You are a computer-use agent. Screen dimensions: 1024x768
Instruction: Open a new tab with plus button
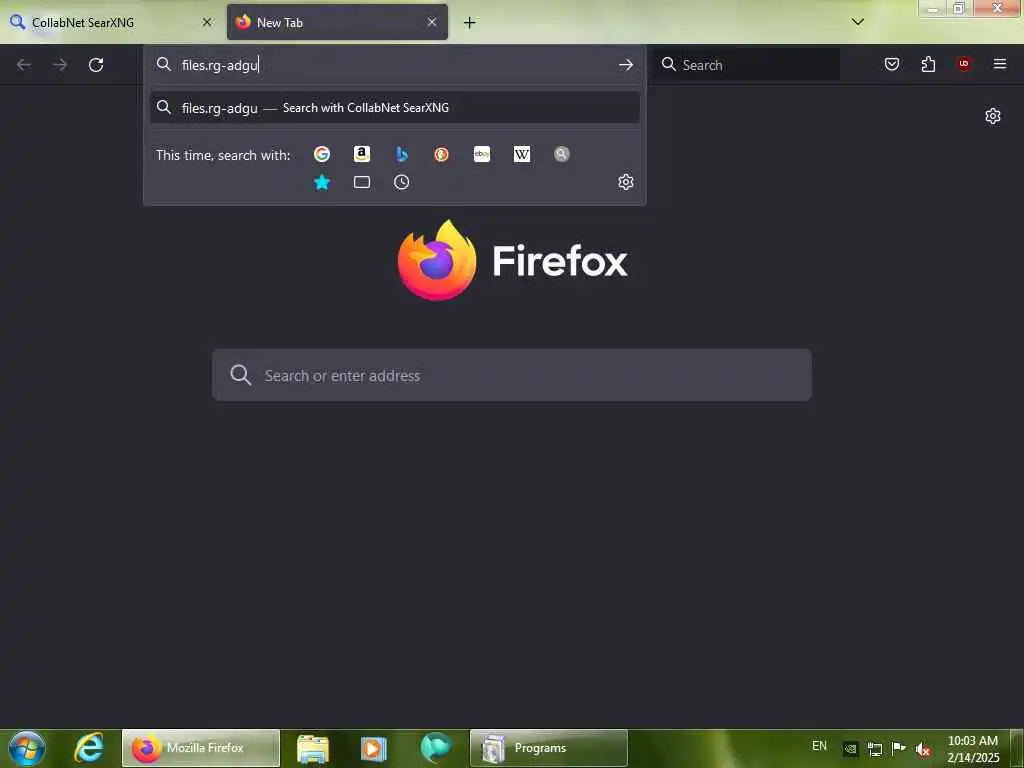[x=470, y=23]
